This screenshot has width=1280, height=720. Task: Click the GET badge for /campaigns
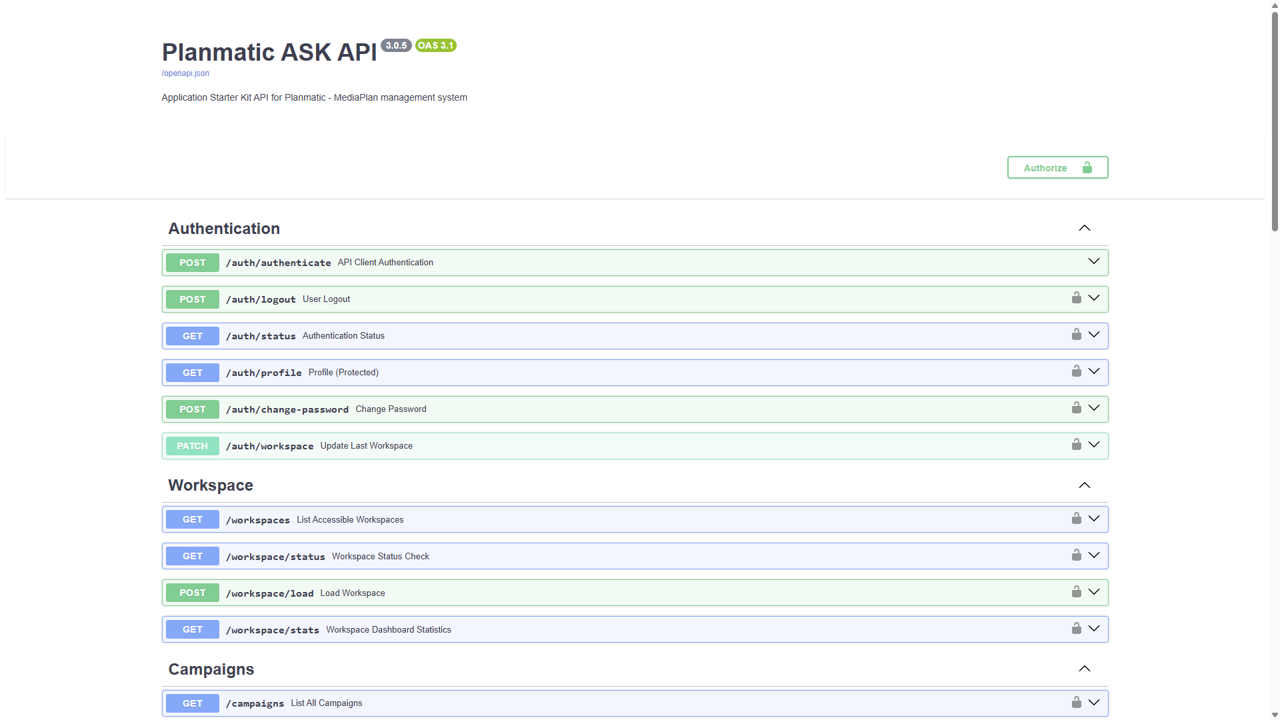point(192,703)
